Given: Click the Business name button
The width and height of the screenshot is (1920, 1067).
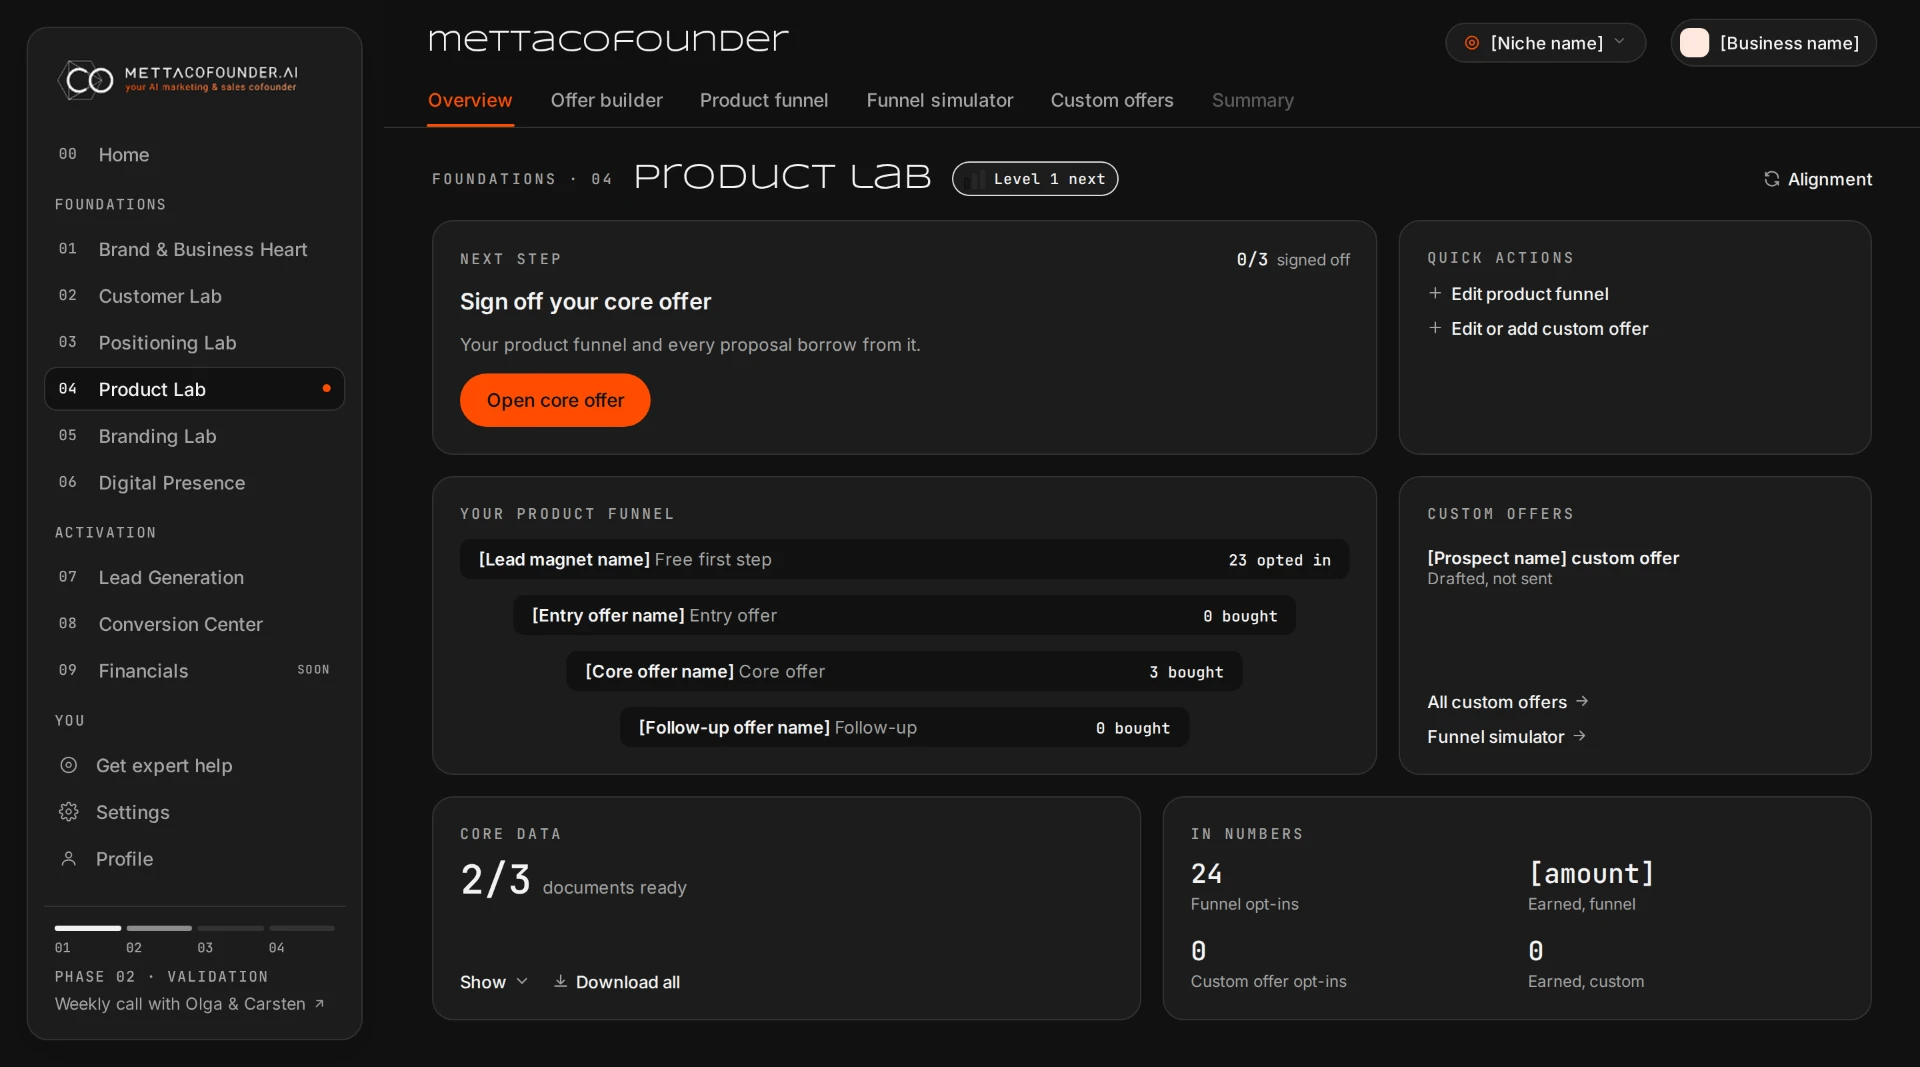Looking at the screenshot, I should click(x=1773, y=43).
